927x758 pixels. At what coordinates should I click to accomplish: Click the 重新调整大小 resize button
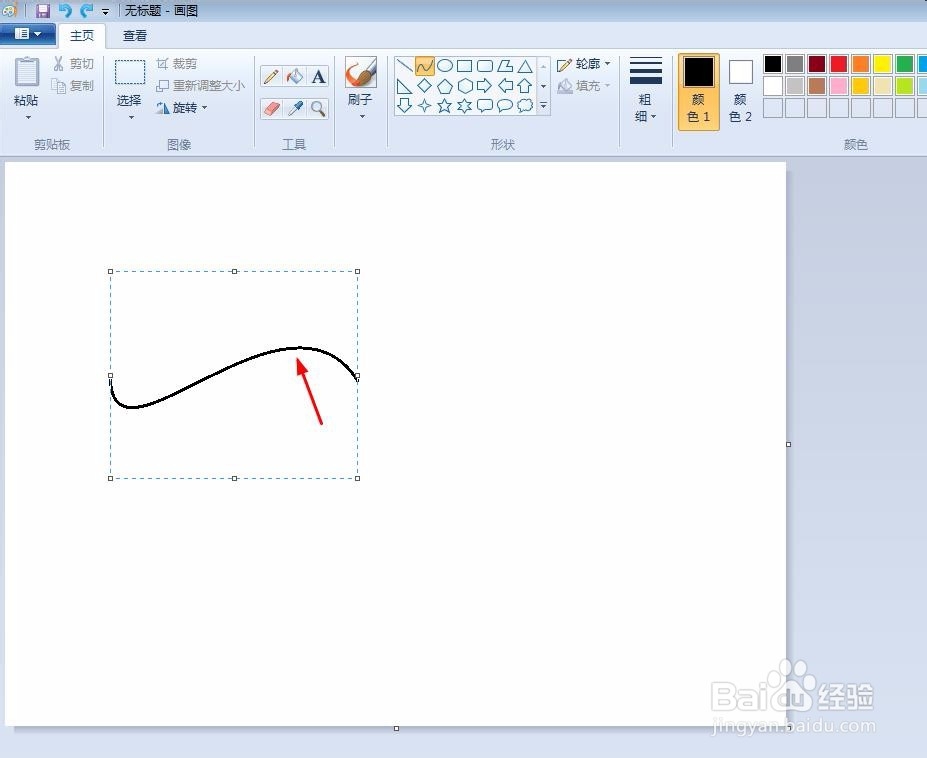(200, 86)
